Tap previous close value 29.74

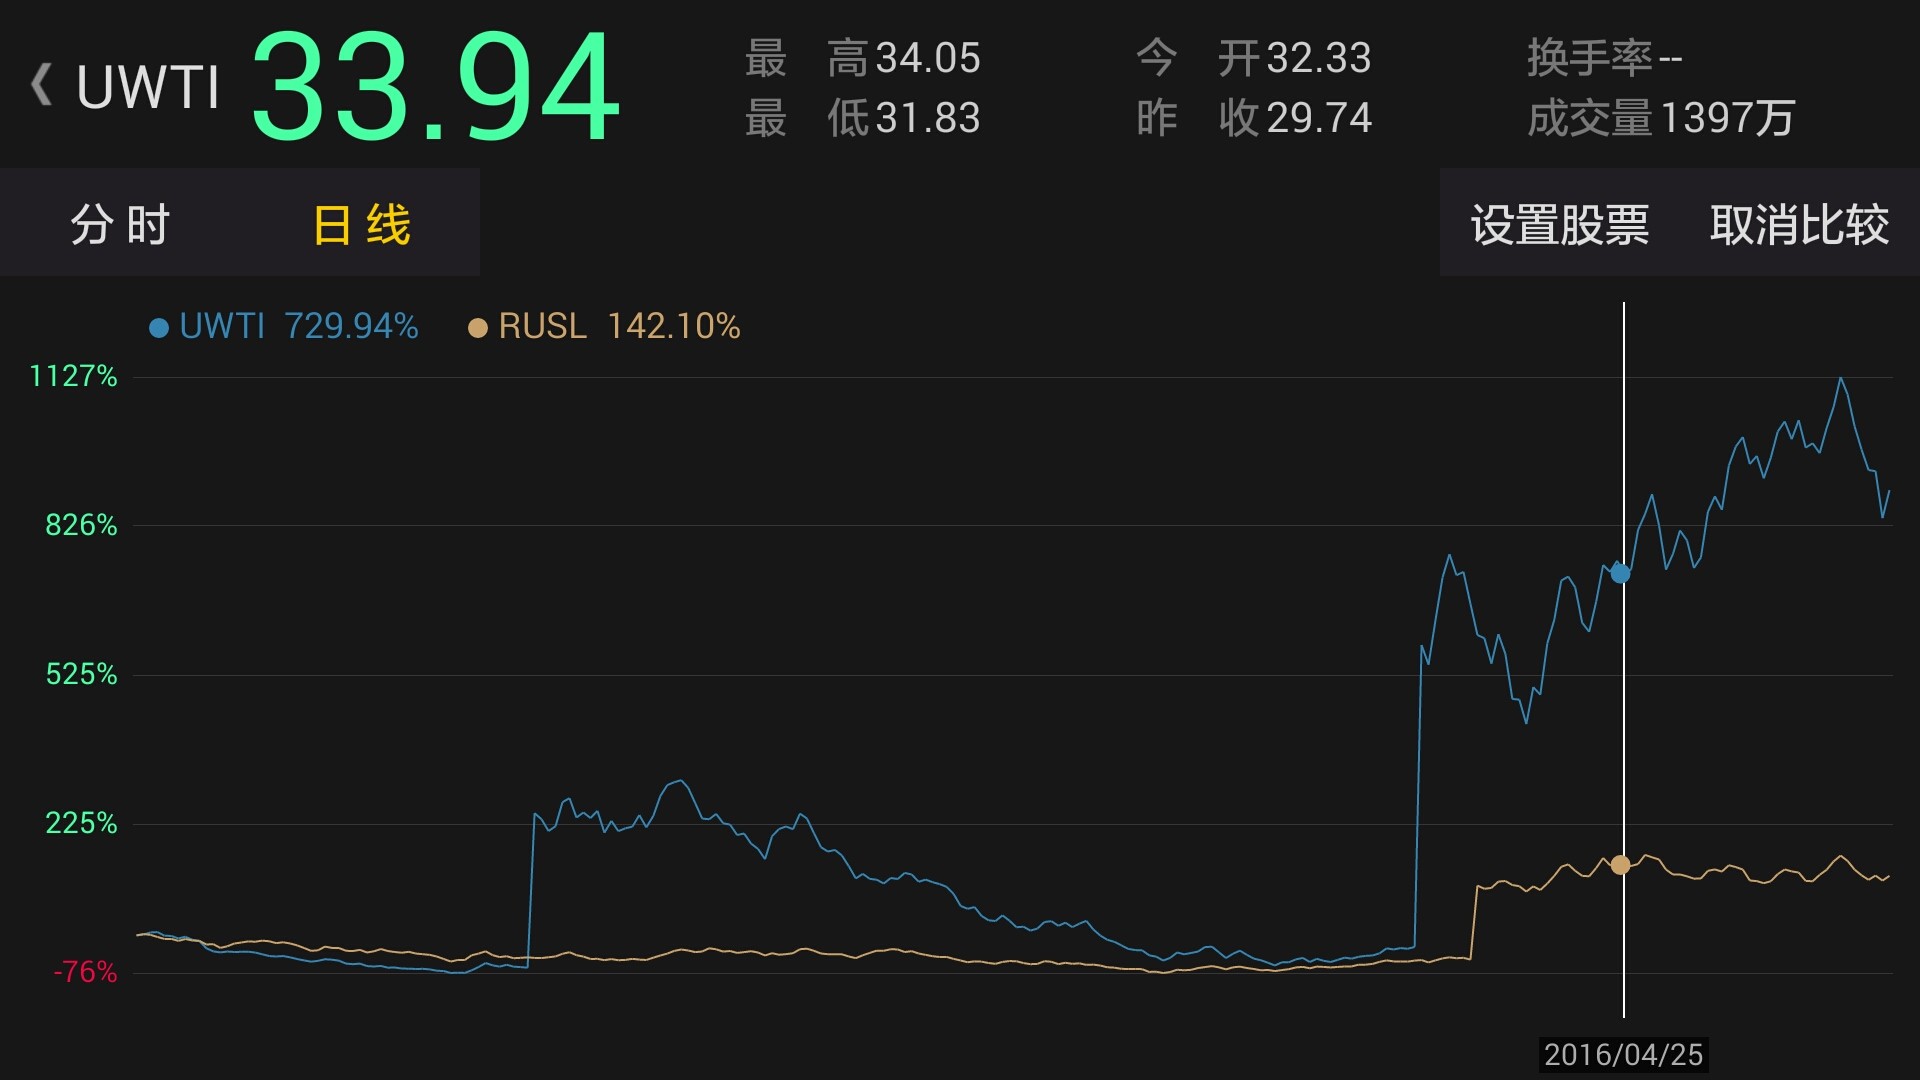tap(1319, 118)
